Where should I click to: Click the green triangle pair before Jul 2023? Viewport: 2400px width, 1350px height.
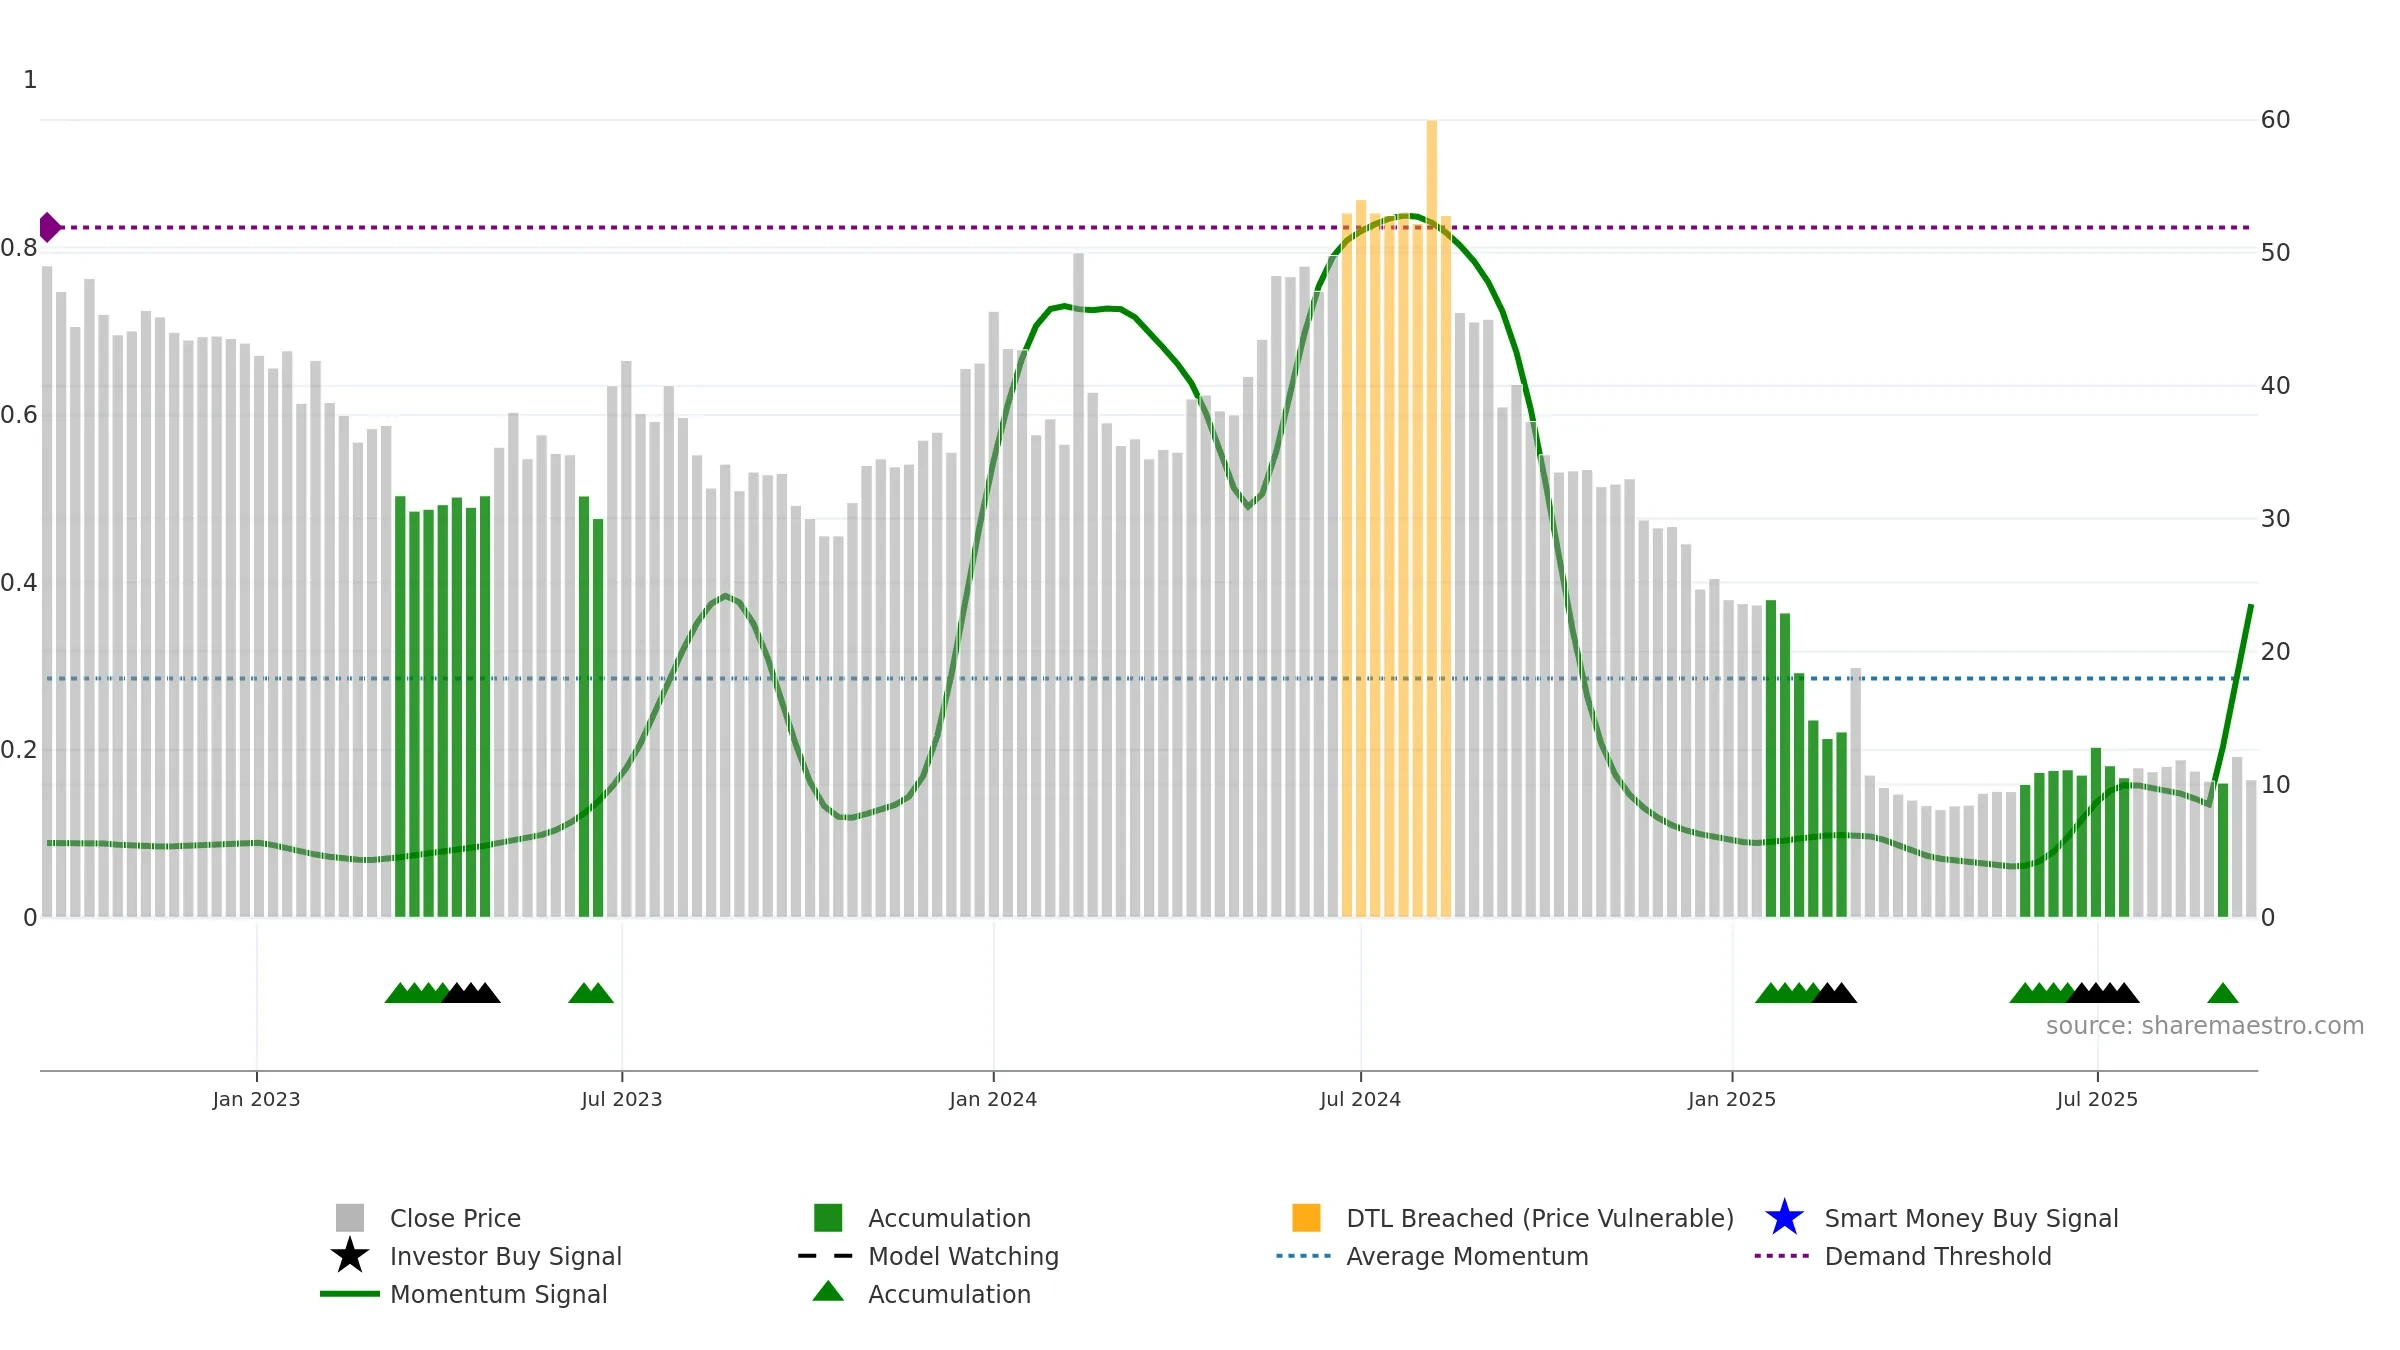point(591,993)
